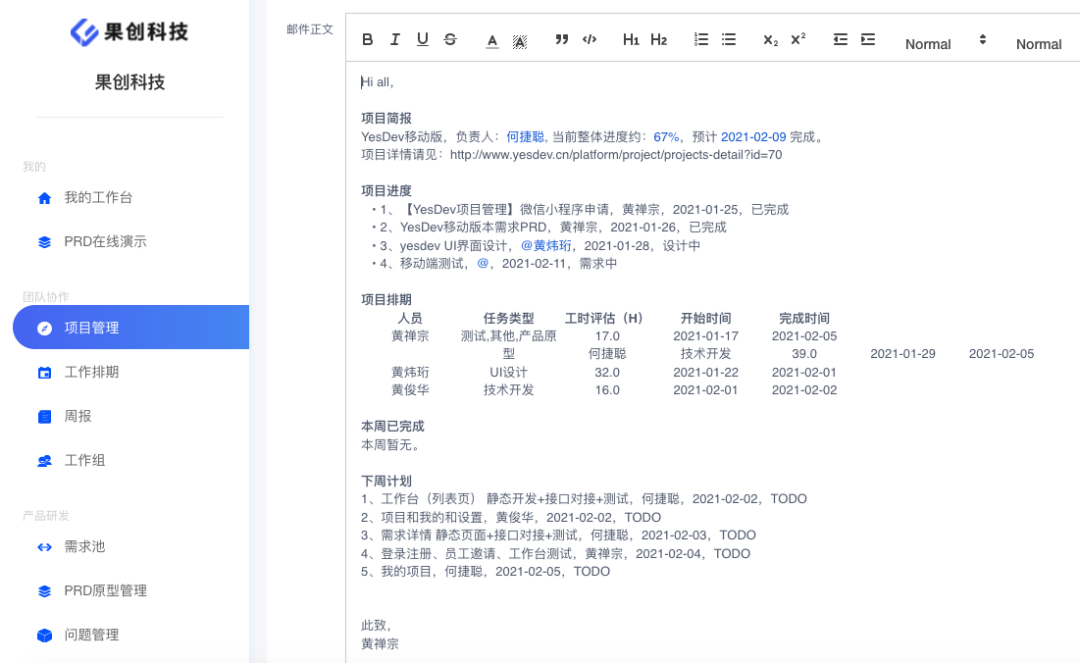The width and height of the screenshot is (1080, 663).
Task: Place cursor at 'Hi all,' line
Action: point(377,82)
